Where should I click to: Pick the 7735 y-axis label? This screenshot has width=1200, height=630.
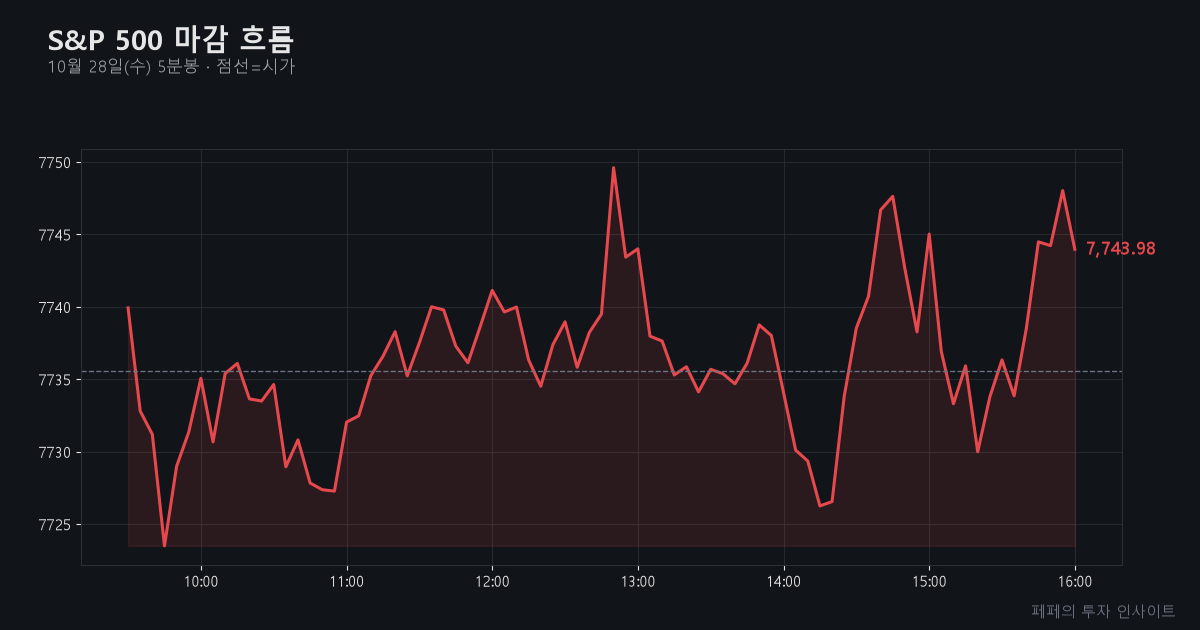click(x=56, y=380)
